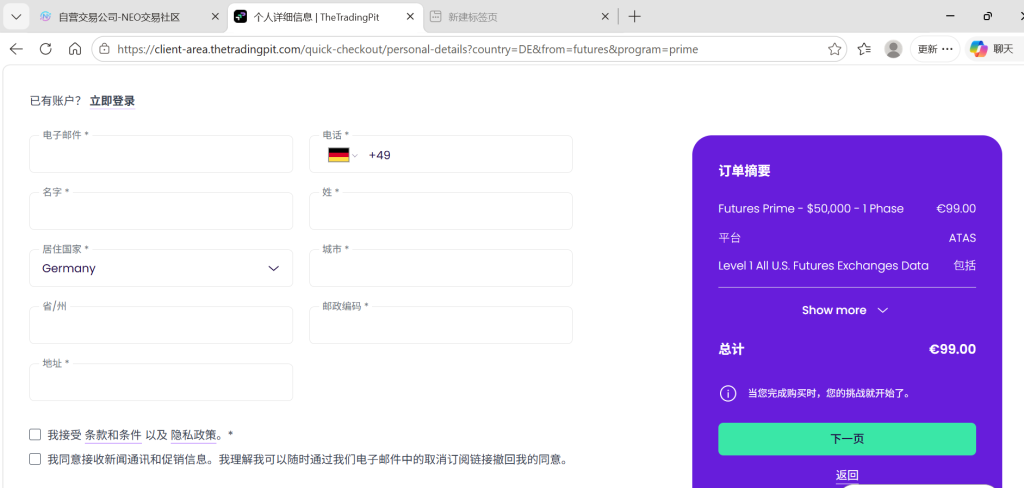
Task: Click the 总计 €99.00 total amount
Action: 952,350
